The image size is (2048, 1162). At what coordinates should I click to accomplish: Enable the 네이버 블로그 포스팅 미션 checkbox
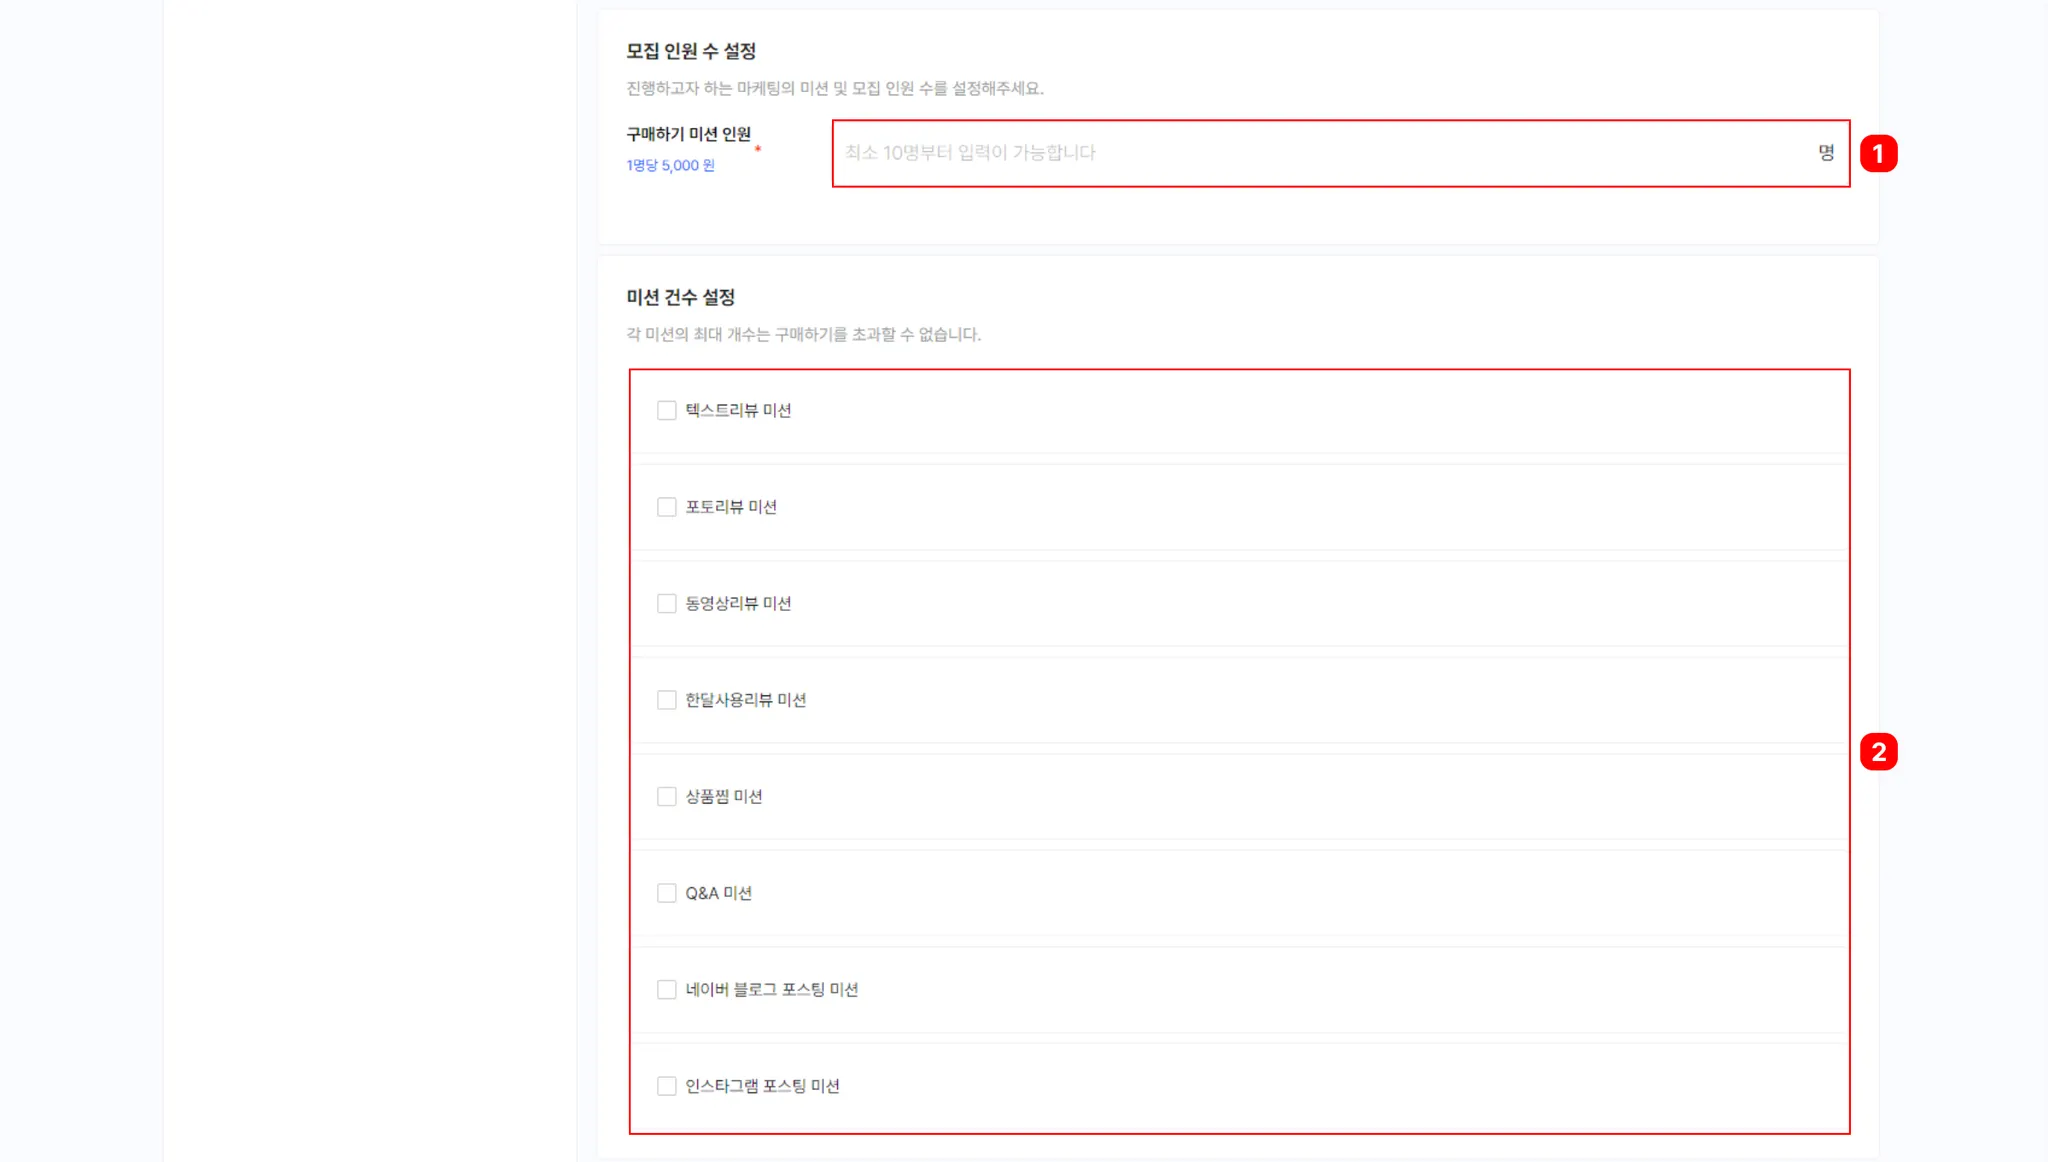(666, 989)
